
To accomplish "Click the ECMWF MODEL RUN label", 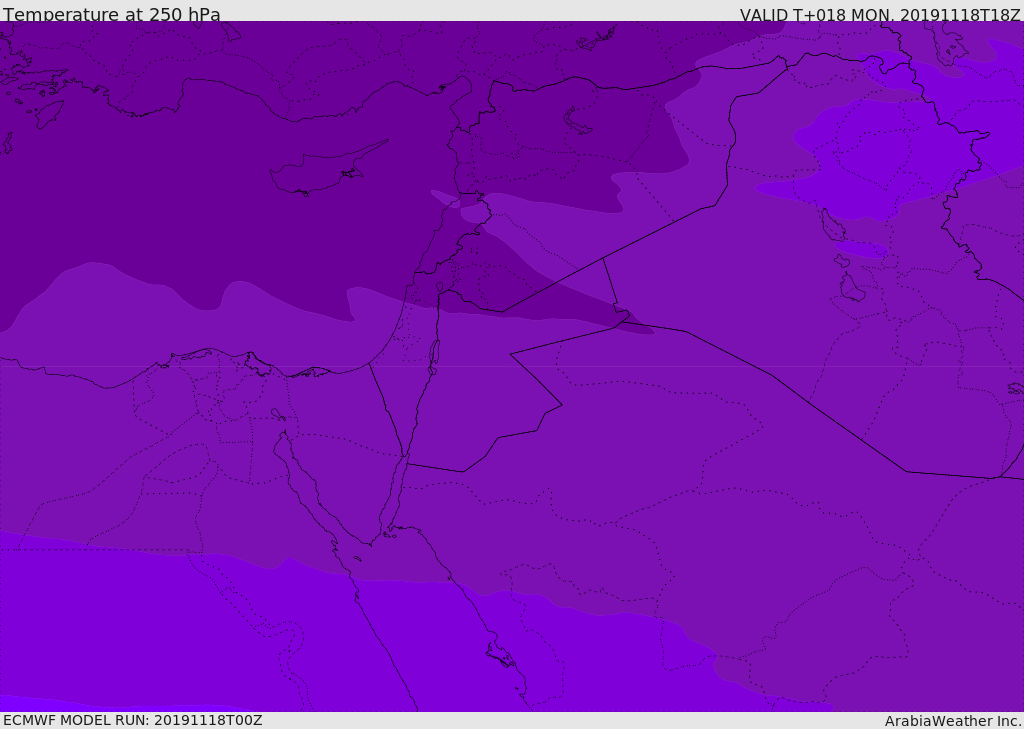I will click(x=132, y=720).
